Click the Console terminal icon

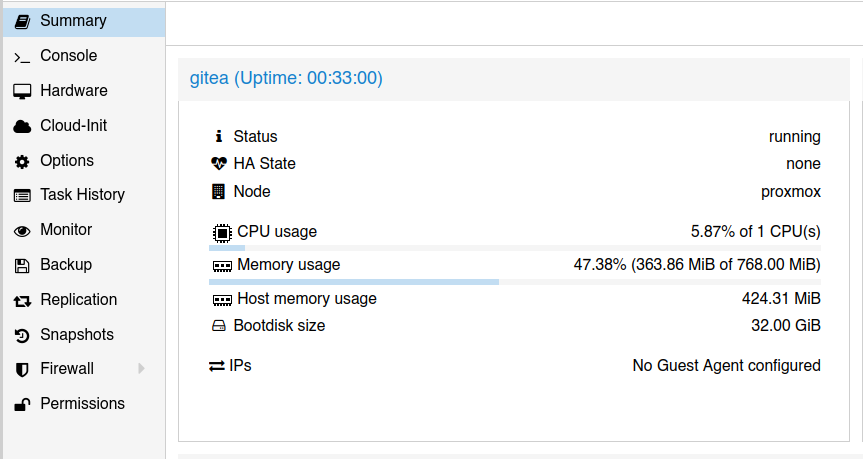coord(22,57)
